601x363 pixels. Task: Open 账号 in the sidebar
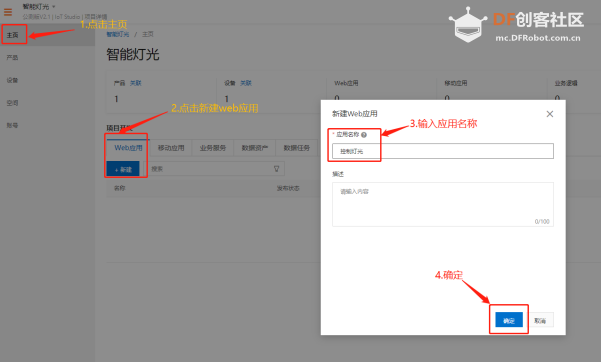[12, 125]
